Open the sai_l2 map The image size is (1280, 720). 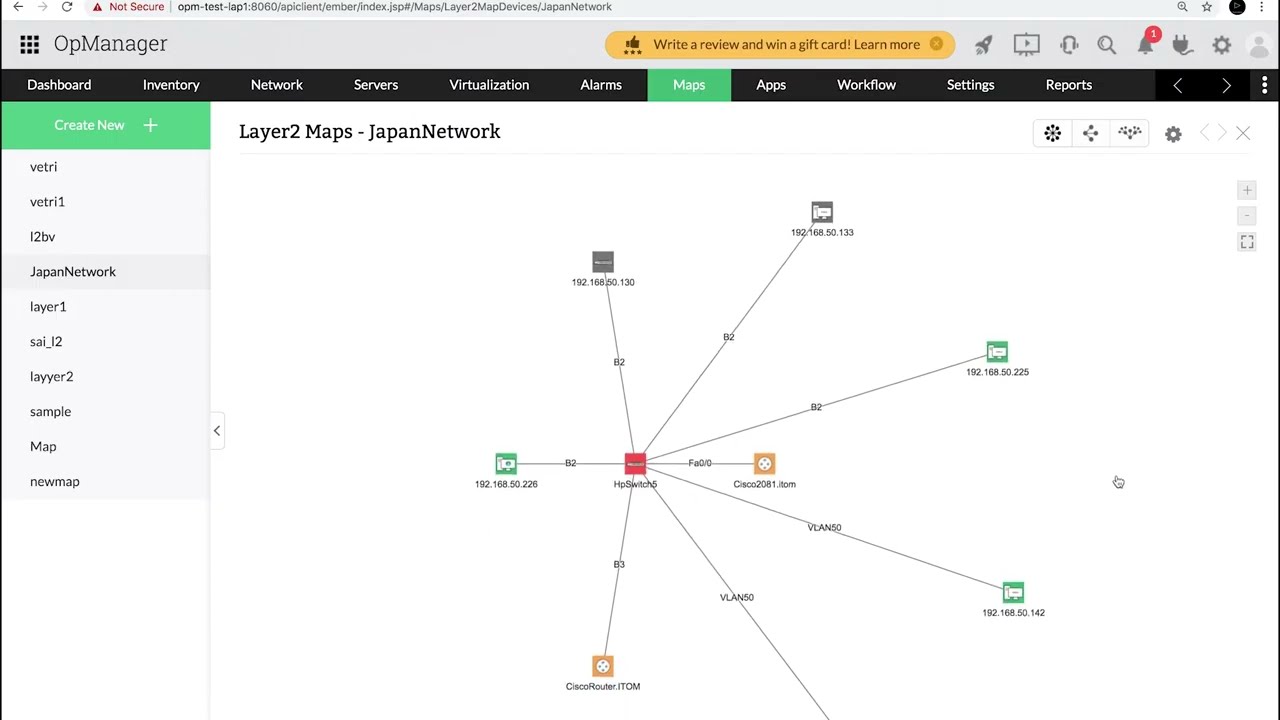click(x=105, y=342)
